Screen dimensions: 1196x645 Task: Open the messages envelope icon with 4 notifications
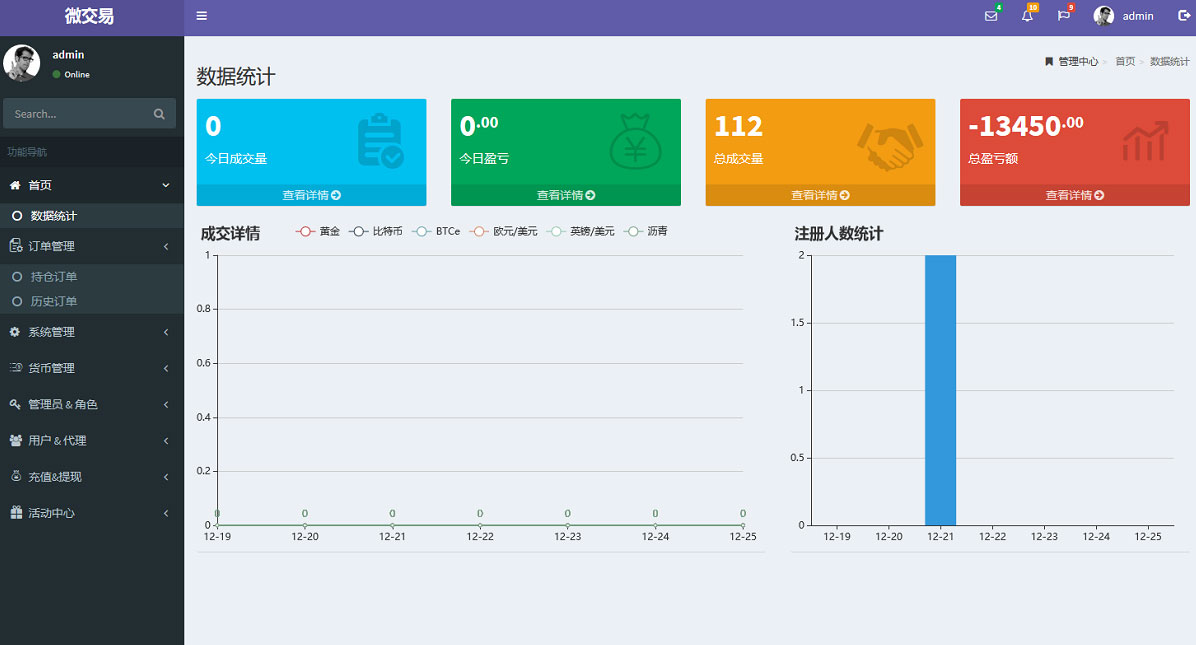(x=990, y=16)
